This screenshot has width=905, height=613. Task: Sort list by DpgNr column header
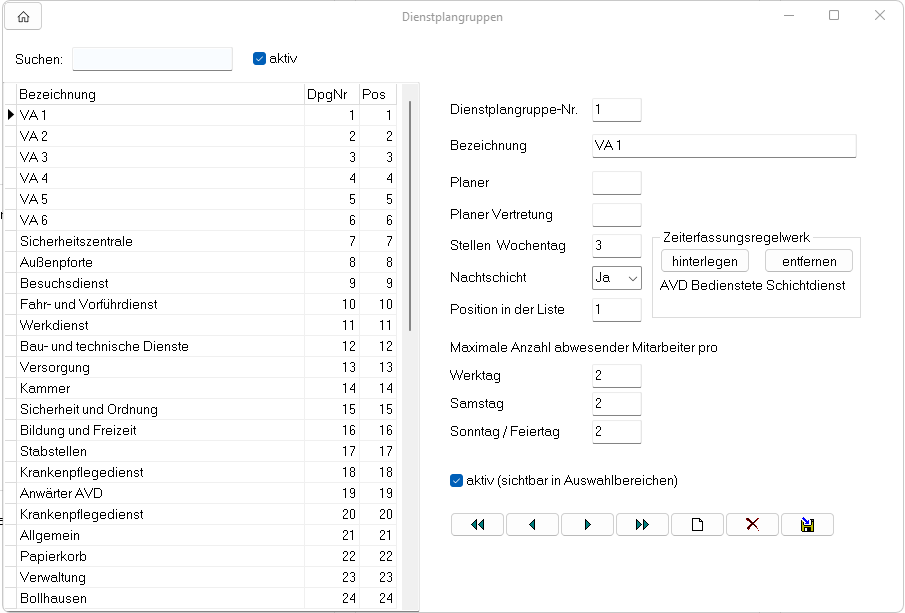pos(330,94)
